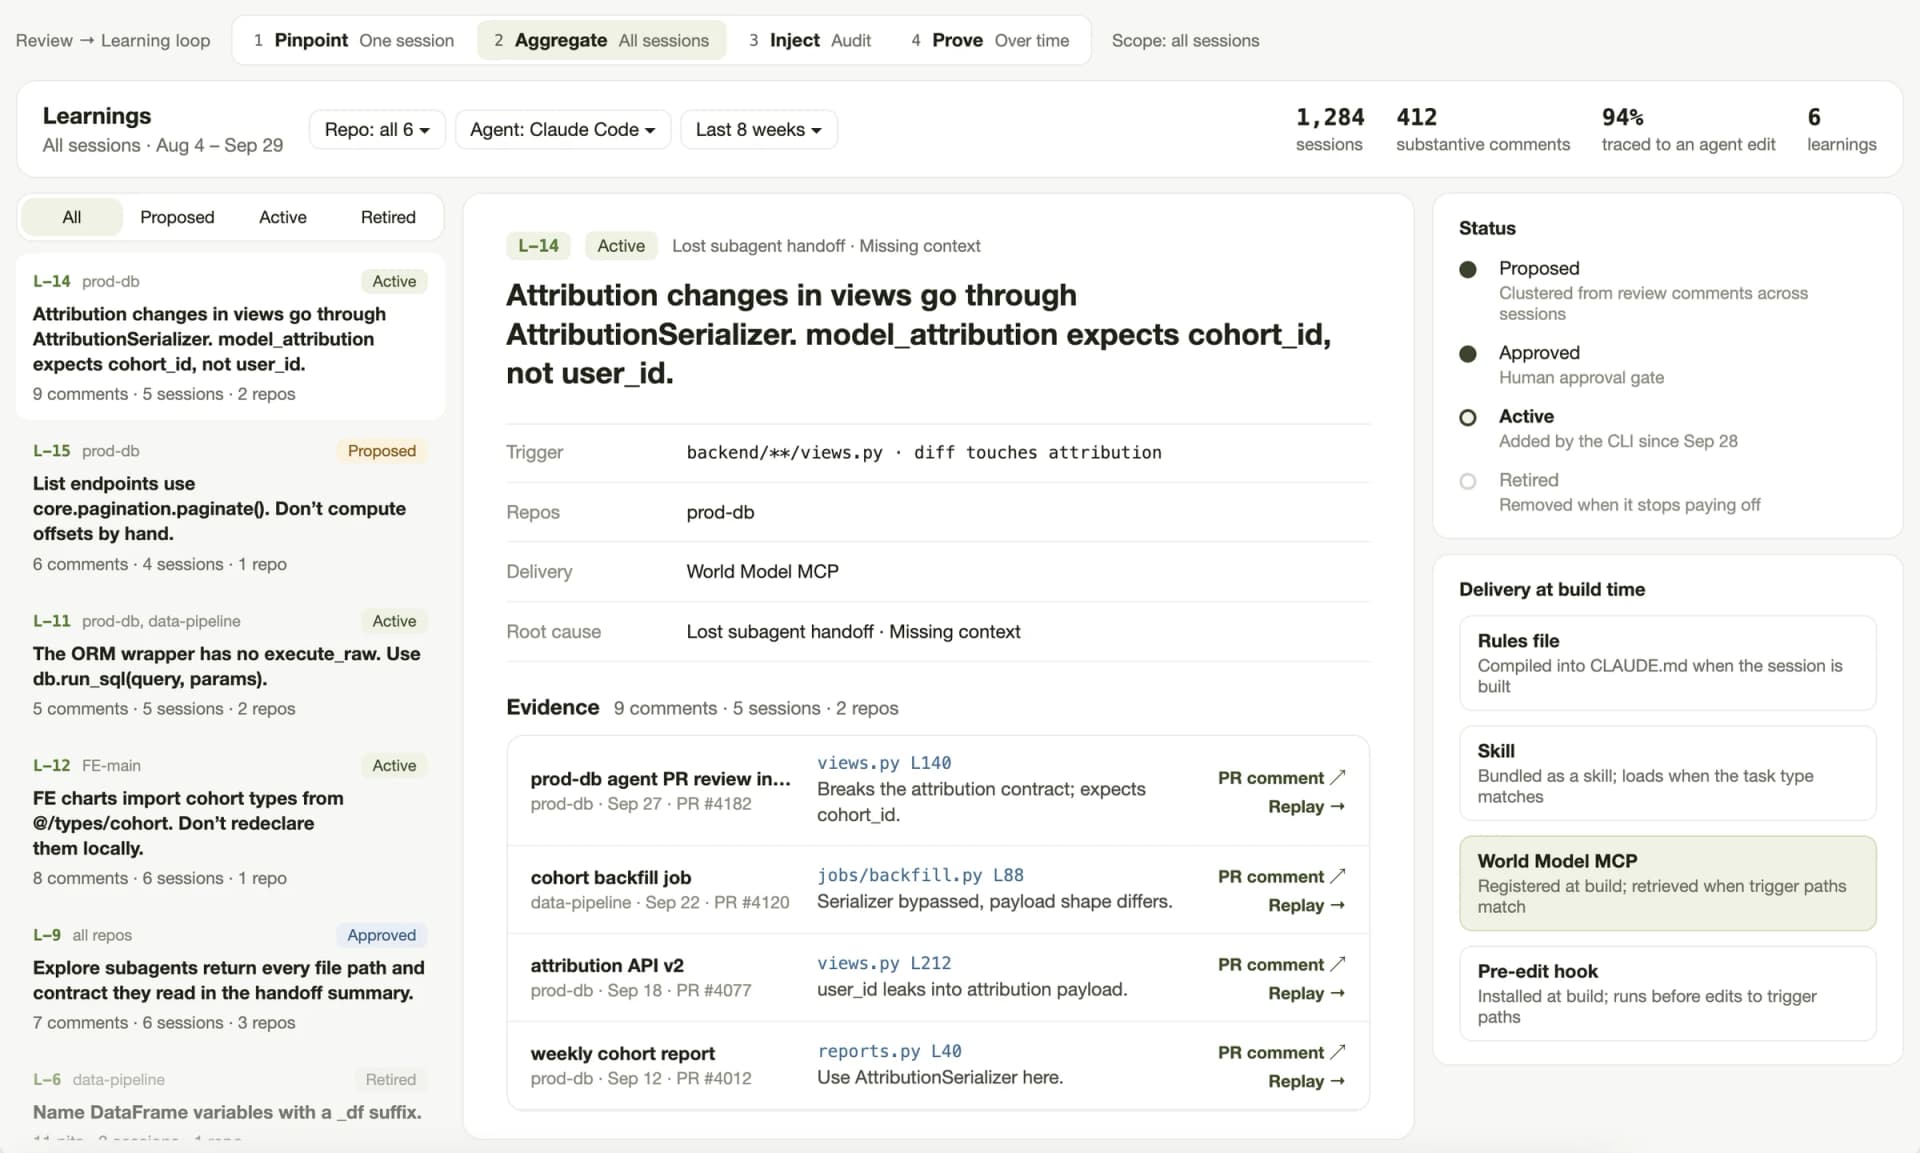Select the Retired filter tab

(x=388, y=217)
